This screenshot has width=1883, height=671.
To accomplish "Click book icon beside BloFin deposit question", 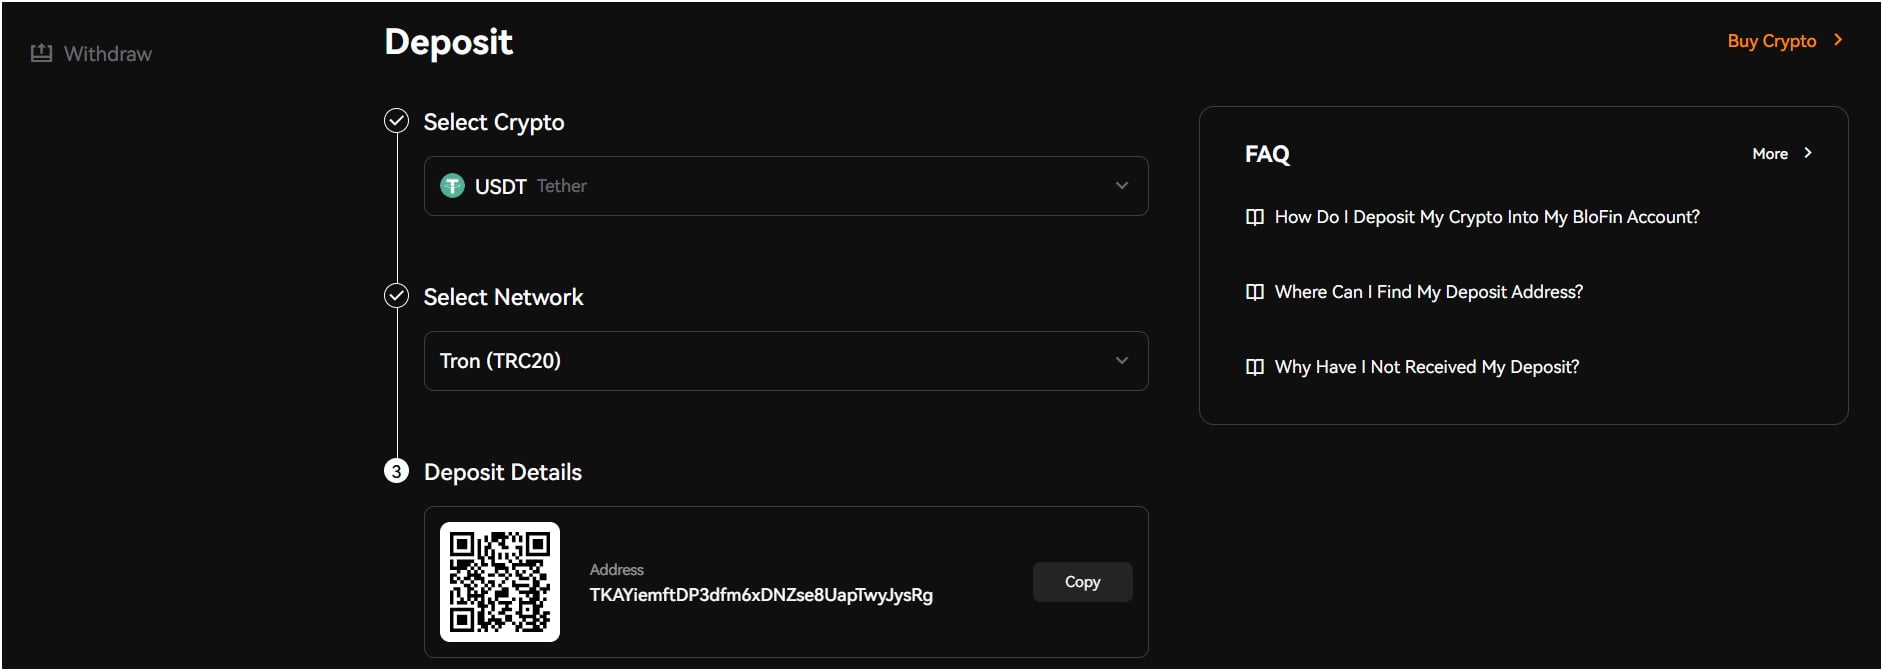I will (x=1255, y=217).
